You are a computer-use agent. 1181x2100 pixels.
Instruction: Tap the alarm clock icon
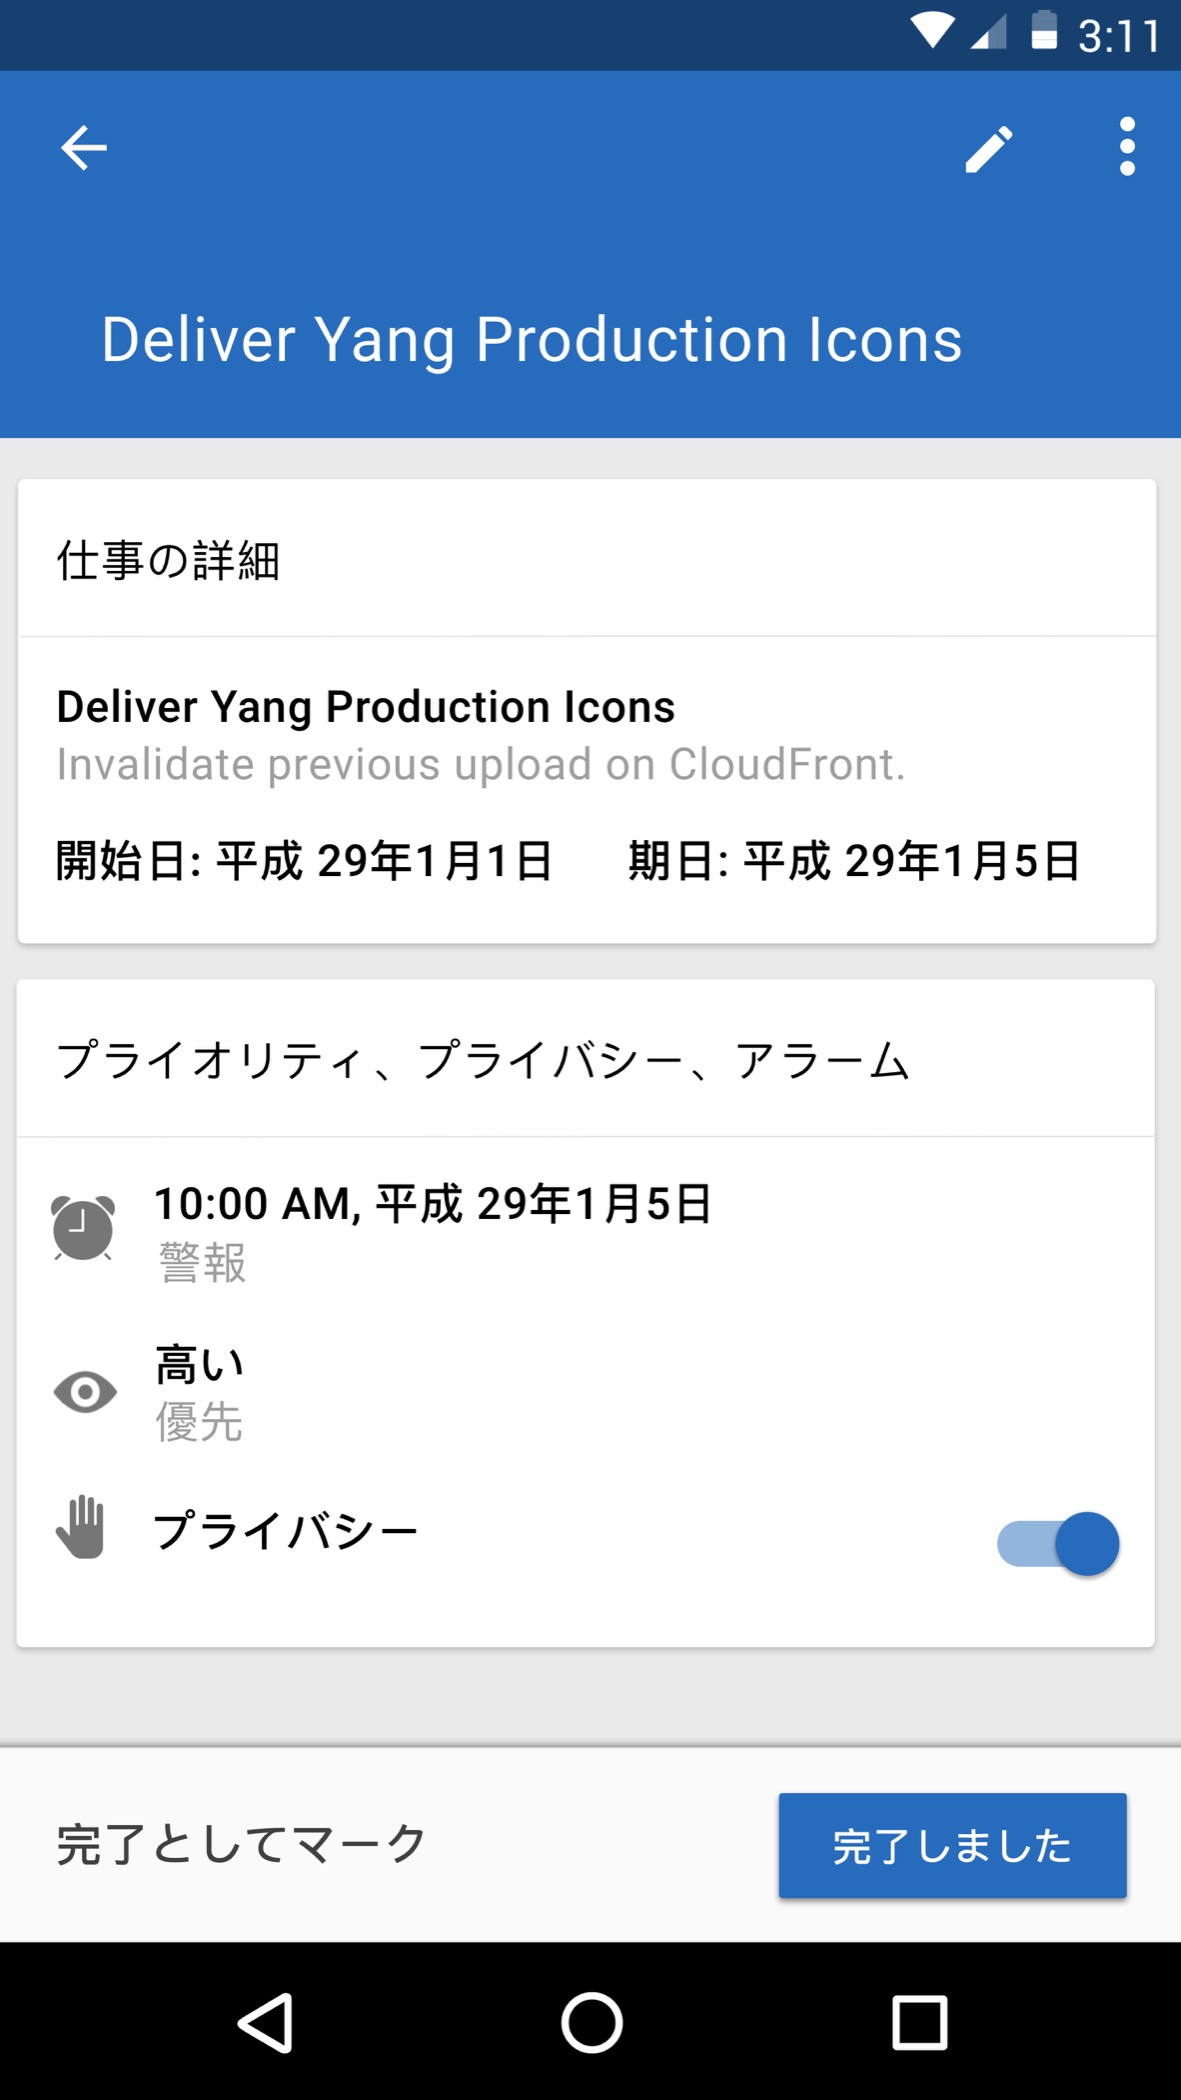point(83,1228)
